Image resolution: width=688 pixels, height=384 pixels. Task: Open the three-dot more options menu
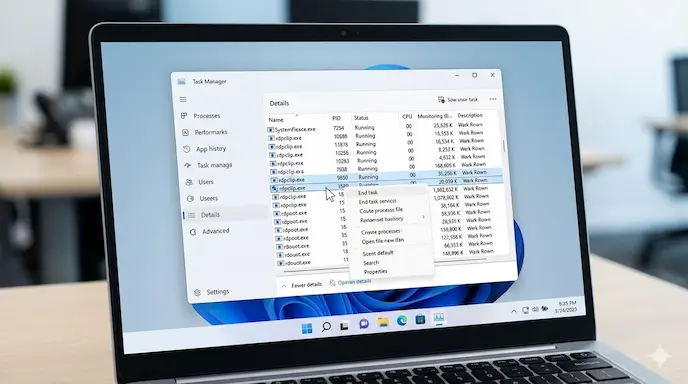[493, 99]
